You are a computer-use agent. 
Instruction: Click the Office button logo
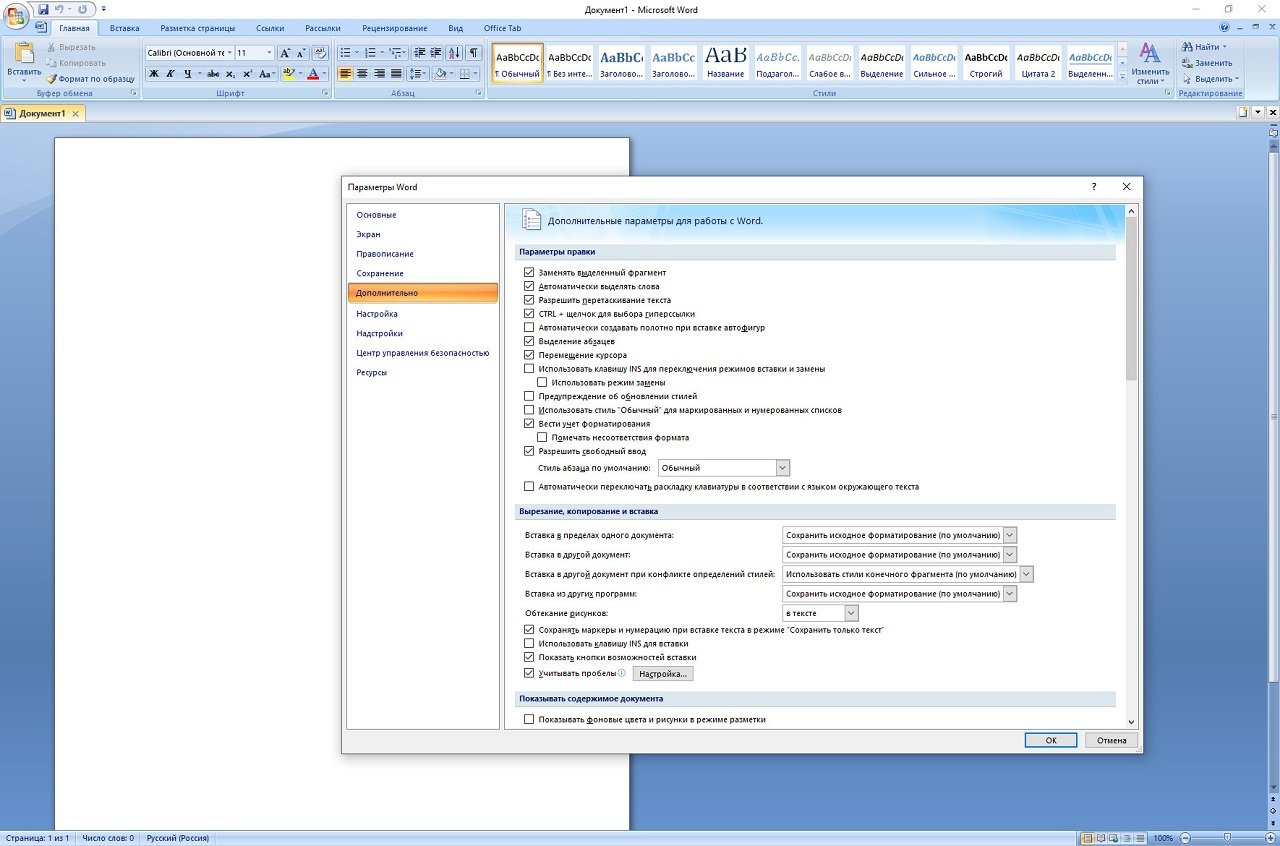16,16
